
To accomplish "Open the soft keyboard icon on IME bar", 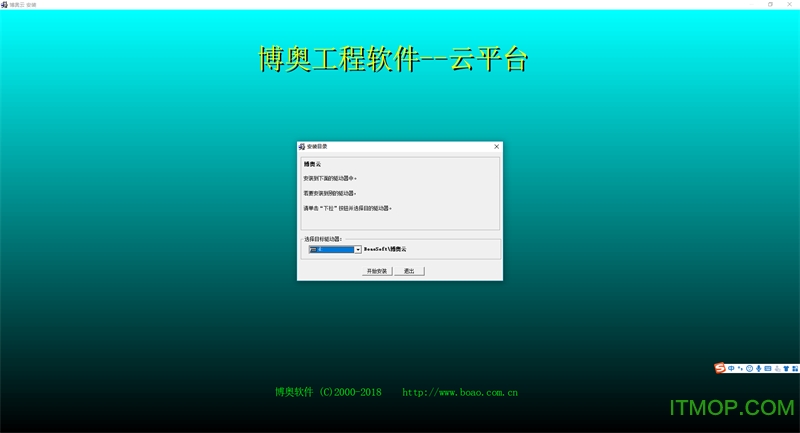I will [x=768, y=368].
